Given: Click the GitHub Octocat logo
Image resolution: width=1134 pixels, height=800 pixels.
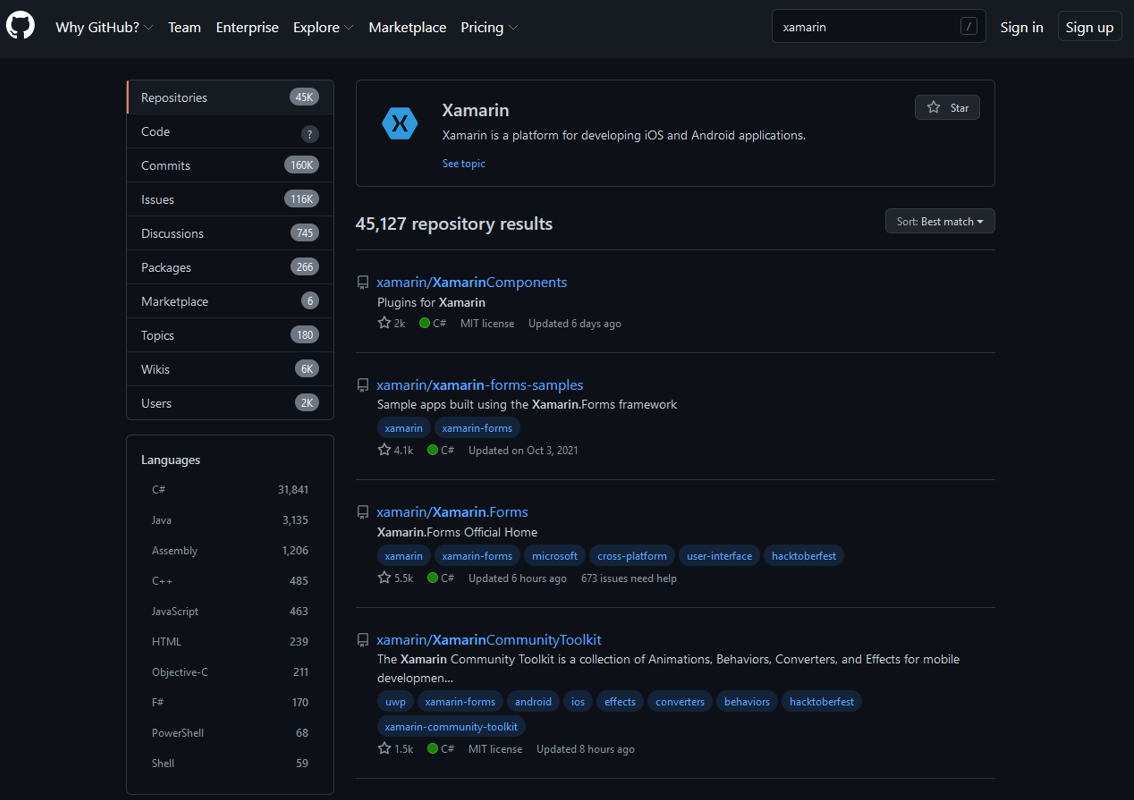Looking at the screenshot, I should pyautogui.click(x=20, y=26).
